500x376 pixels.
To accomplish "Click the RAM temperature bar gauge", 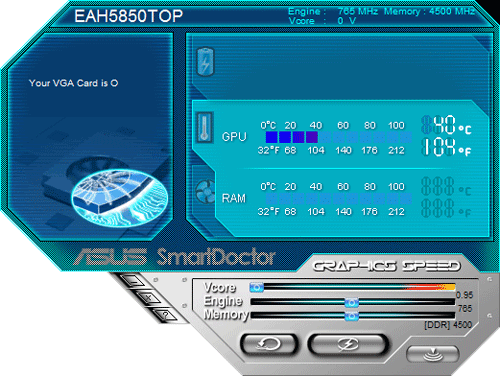I will coord(338,199).
